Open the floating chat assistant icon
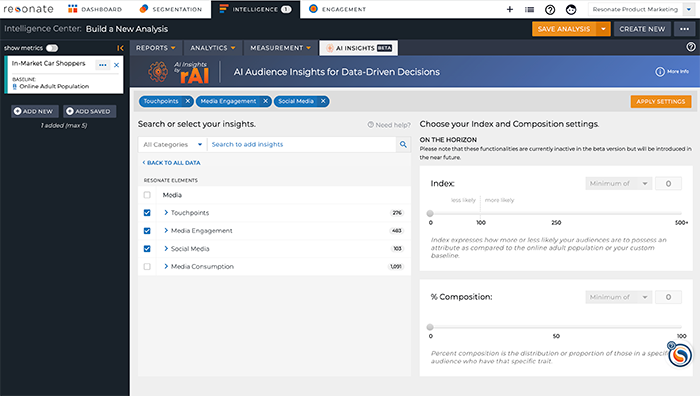 [x=679, y=355]
